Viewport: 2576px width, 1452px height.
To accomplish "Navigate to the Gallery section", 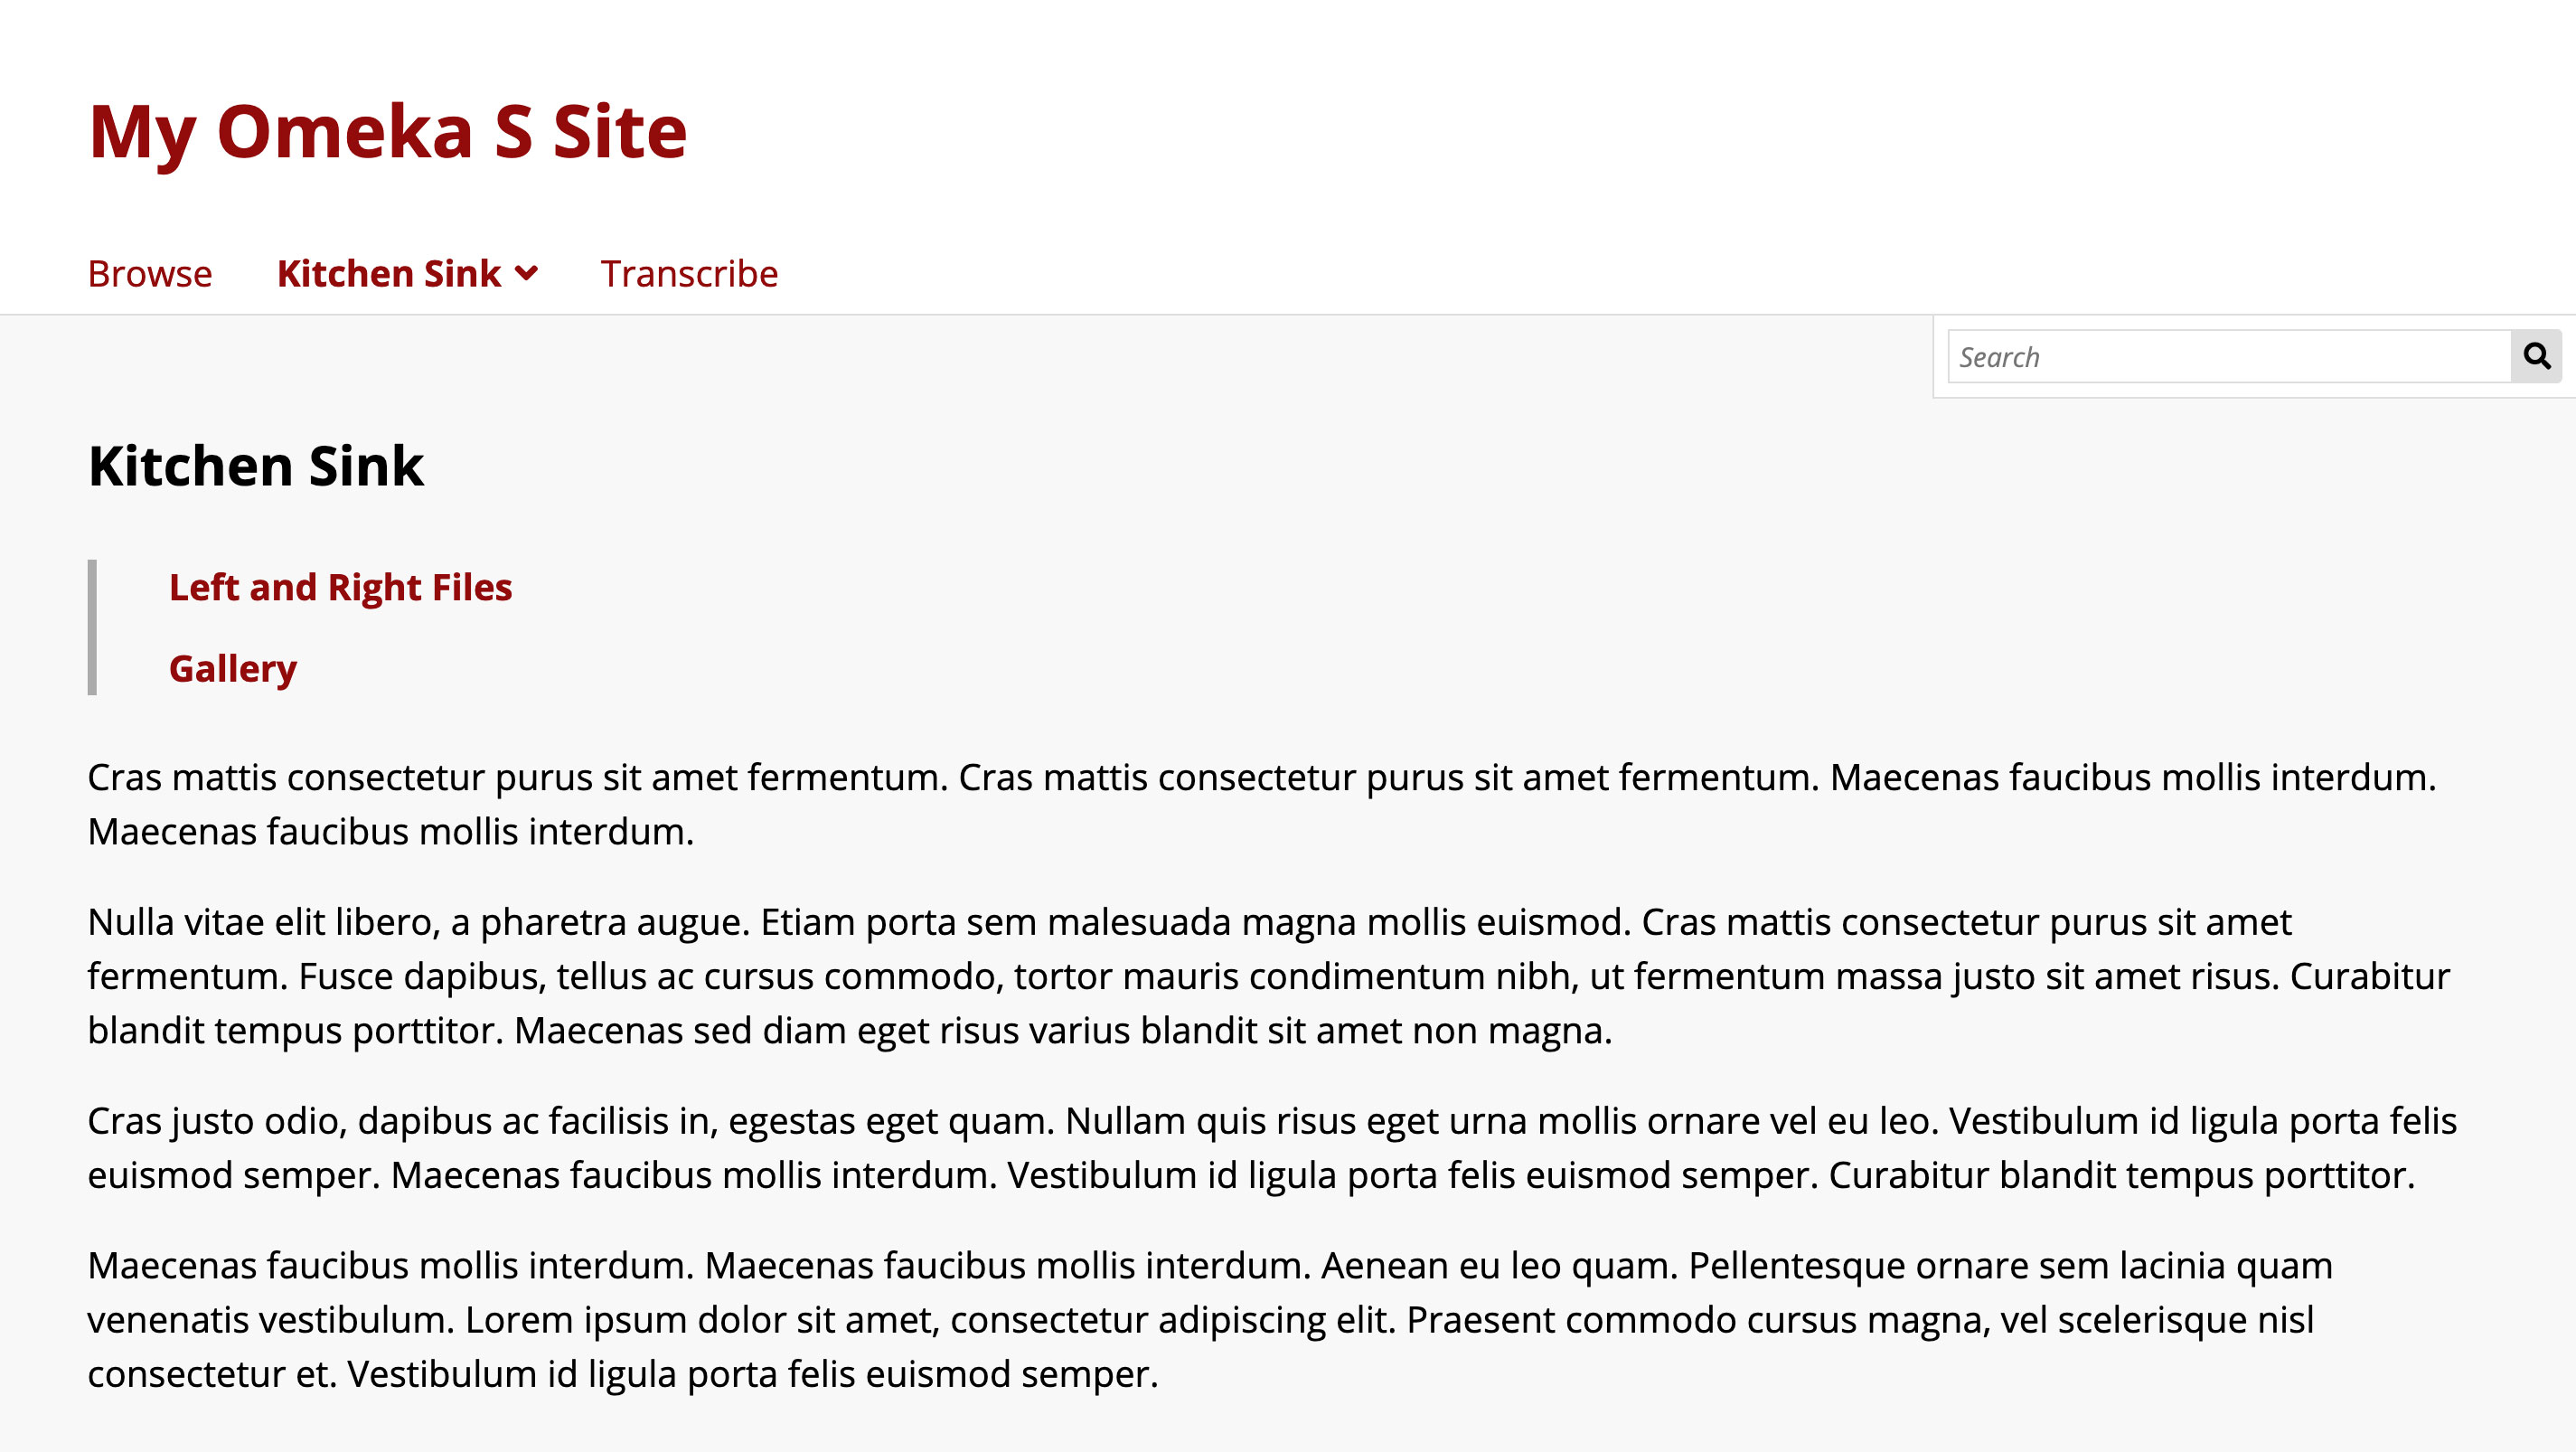I will coord(230,667).
